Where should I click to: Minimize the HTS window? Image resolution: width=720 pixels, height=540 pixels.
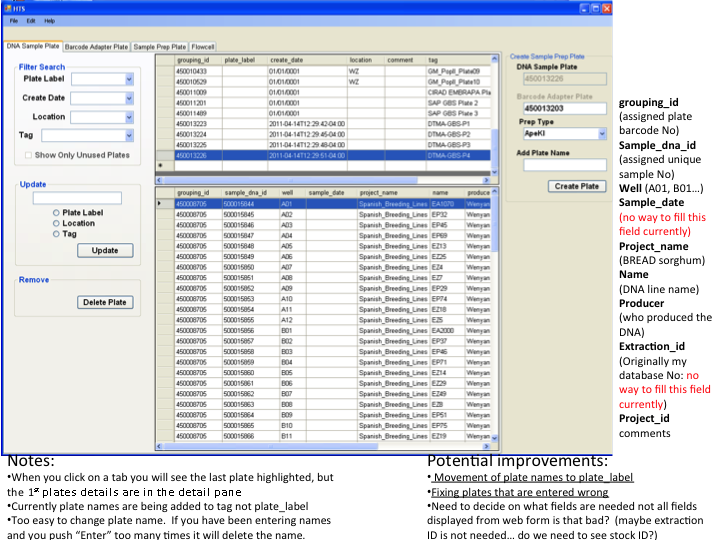click(x=584, y=8)
